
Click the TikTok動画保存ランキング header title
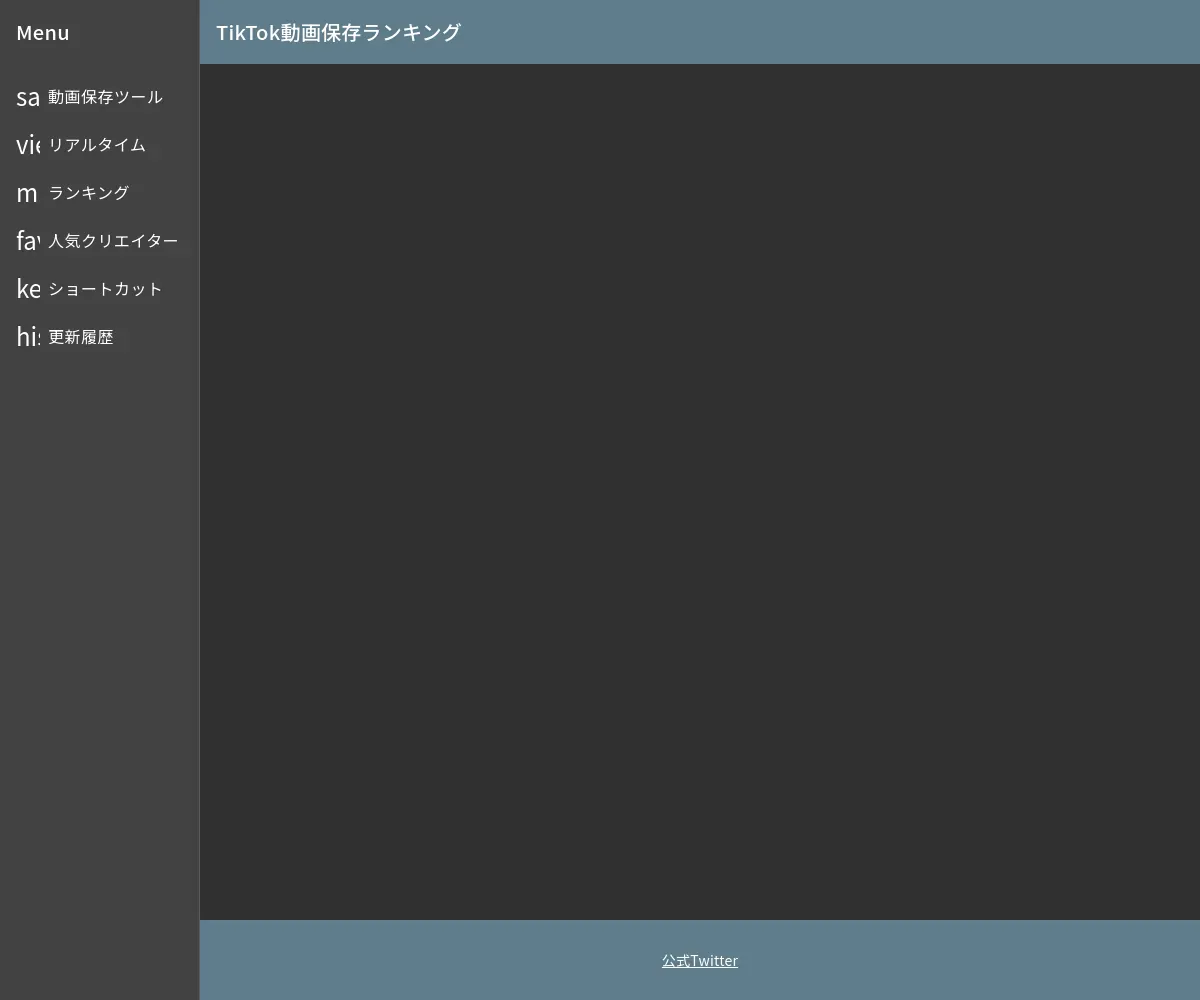click(338, 32)
